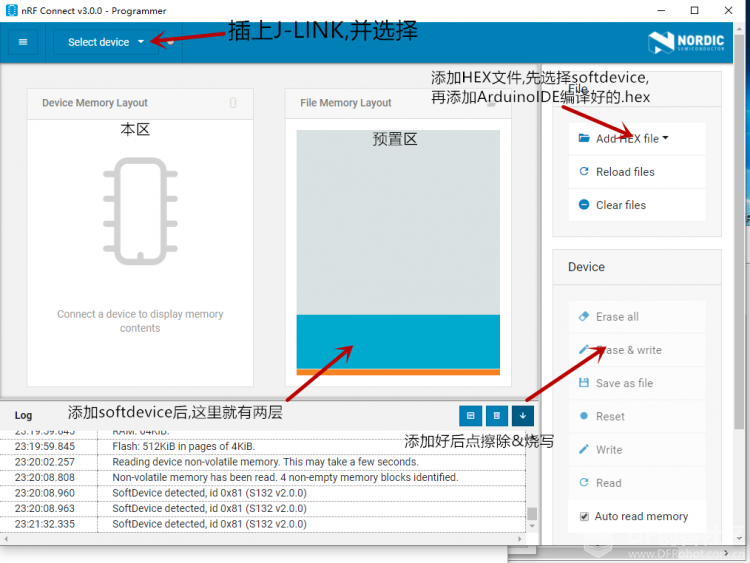750x563 pixels.
Task: Toggle log autoscroll down-arrow button
Action: tap(523, 416)
